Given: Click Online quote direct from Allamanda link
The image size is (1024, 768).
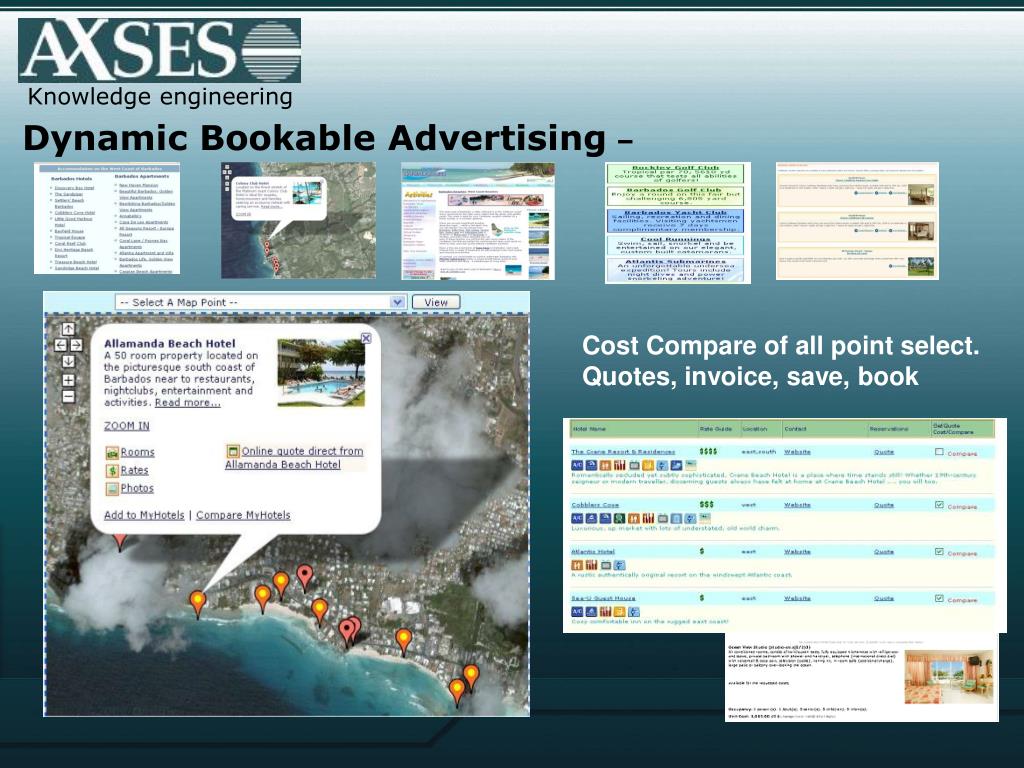Looking at the screenshot, I should click(294, 458).
